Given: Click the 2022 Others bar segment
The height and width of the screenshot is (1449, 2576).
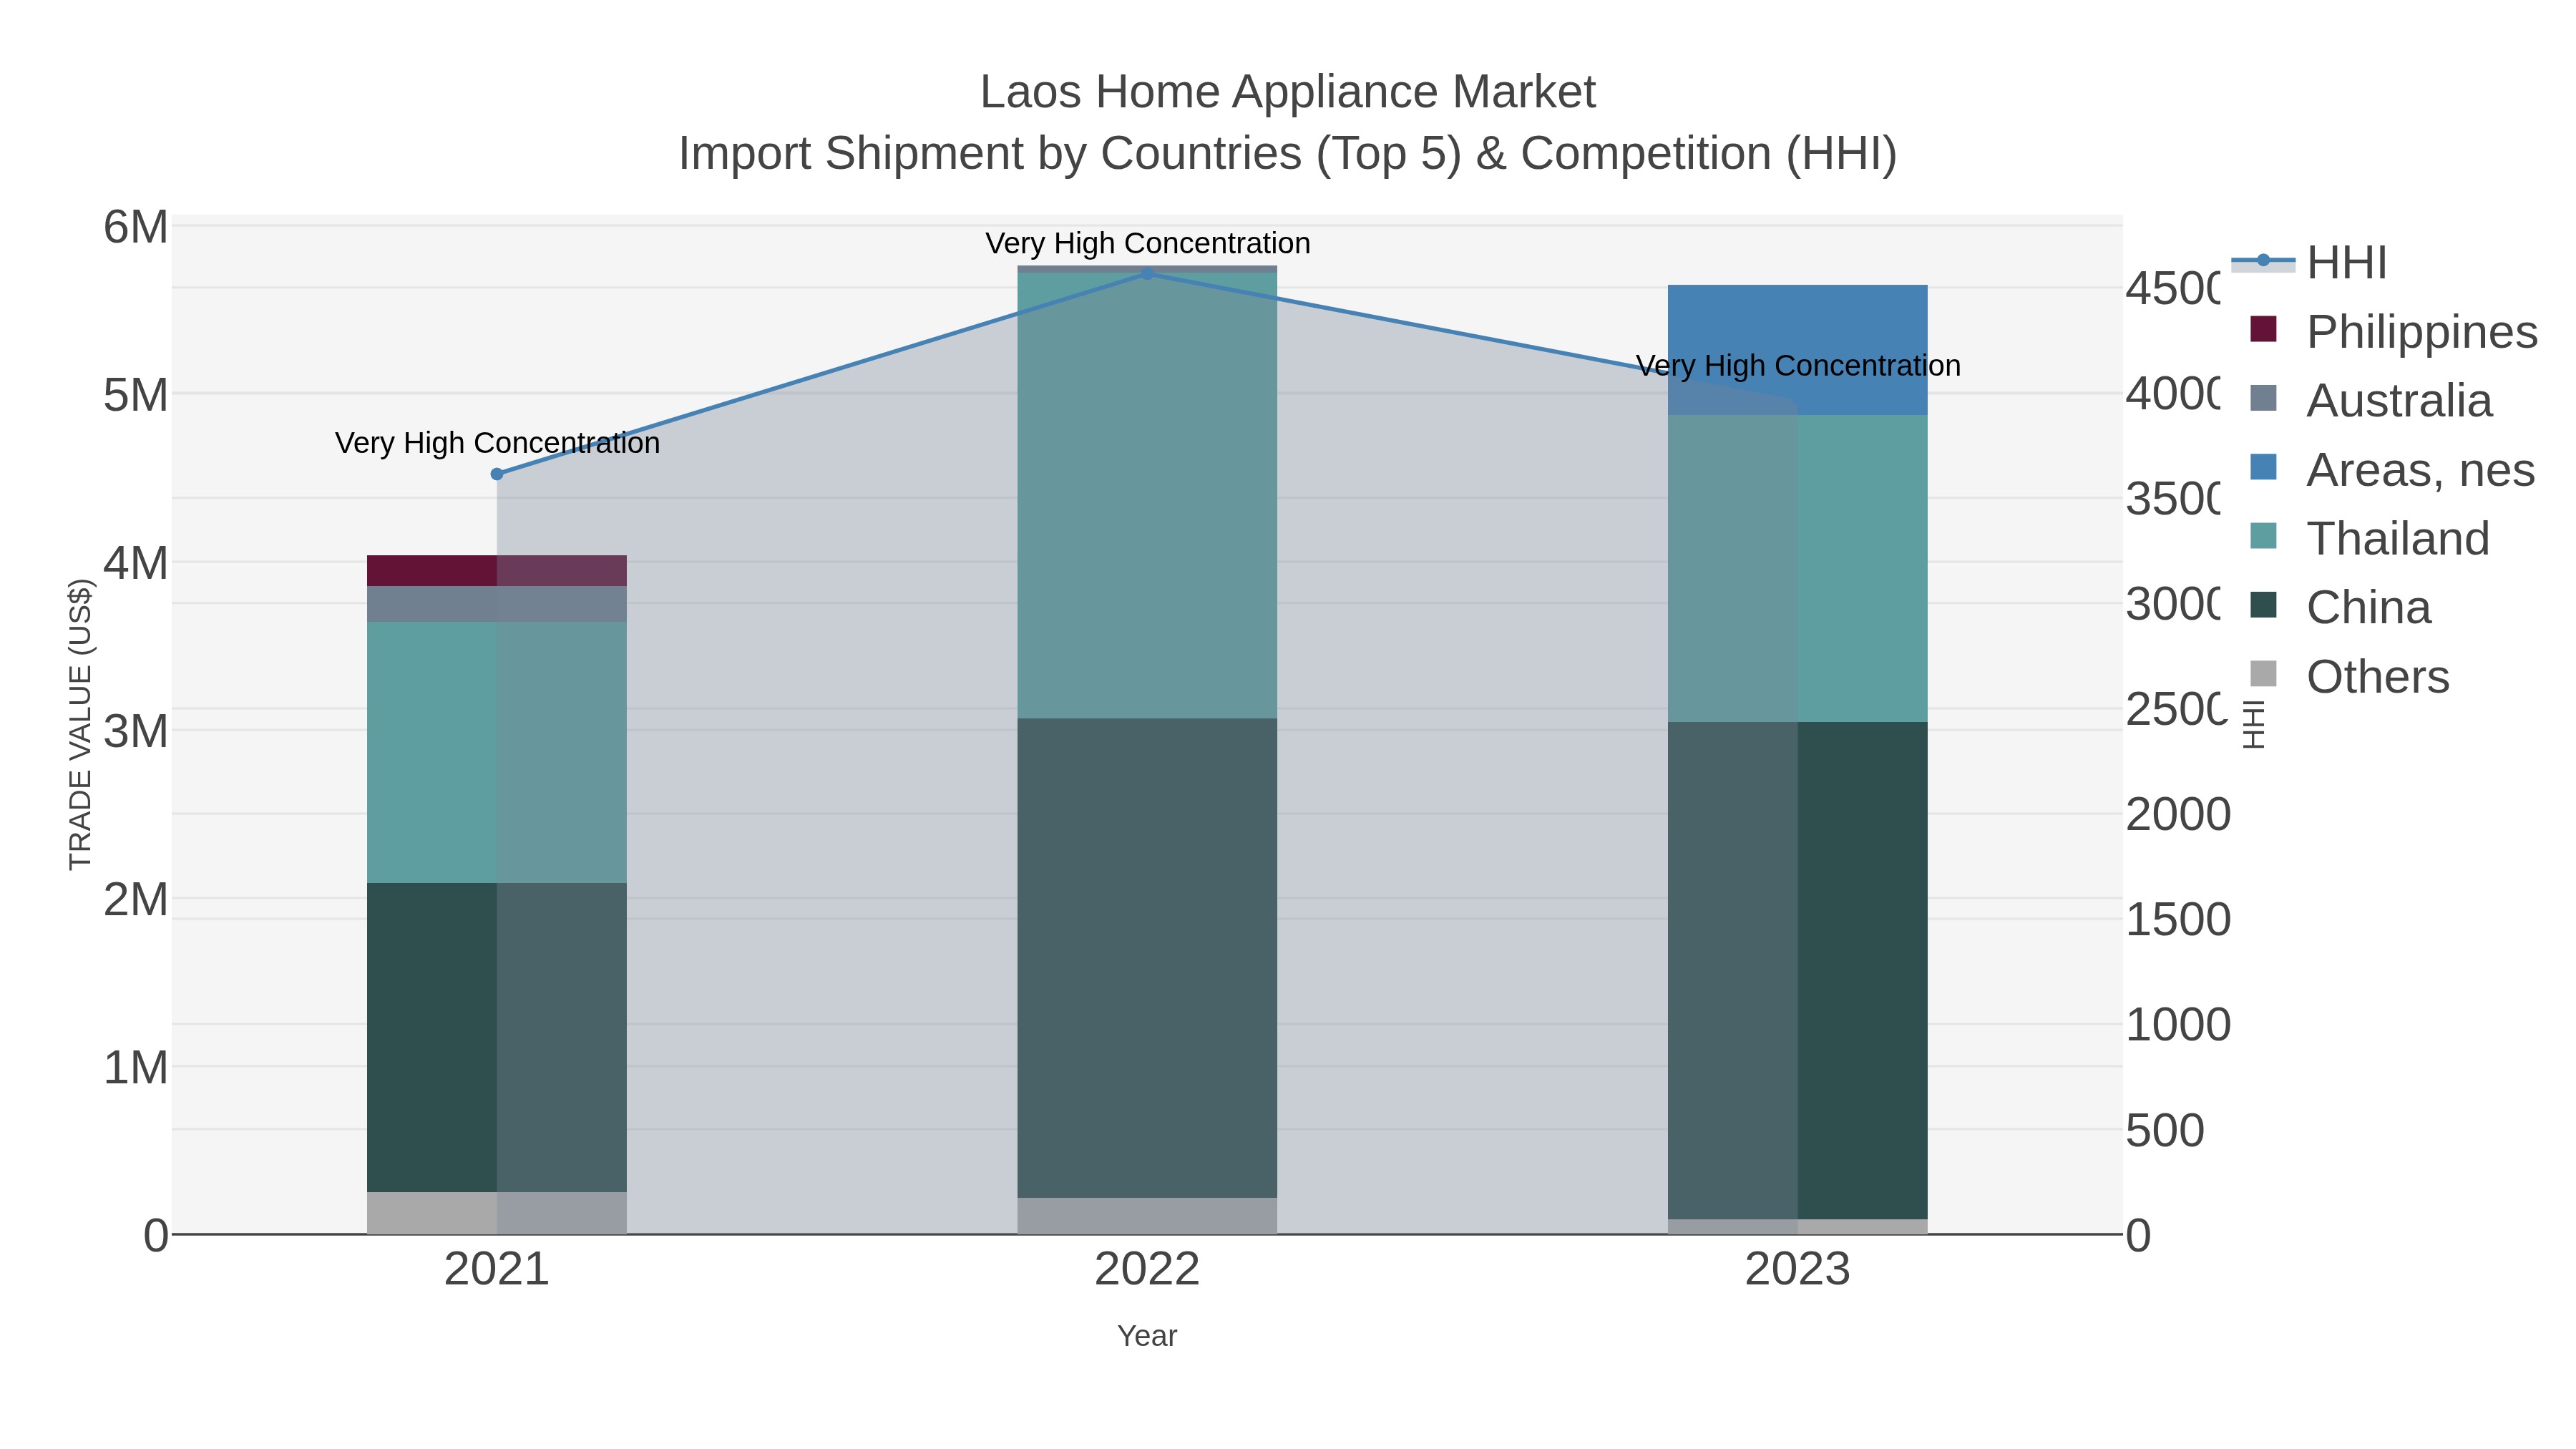Looking at the screenshot, I should coord(1147,1216).
